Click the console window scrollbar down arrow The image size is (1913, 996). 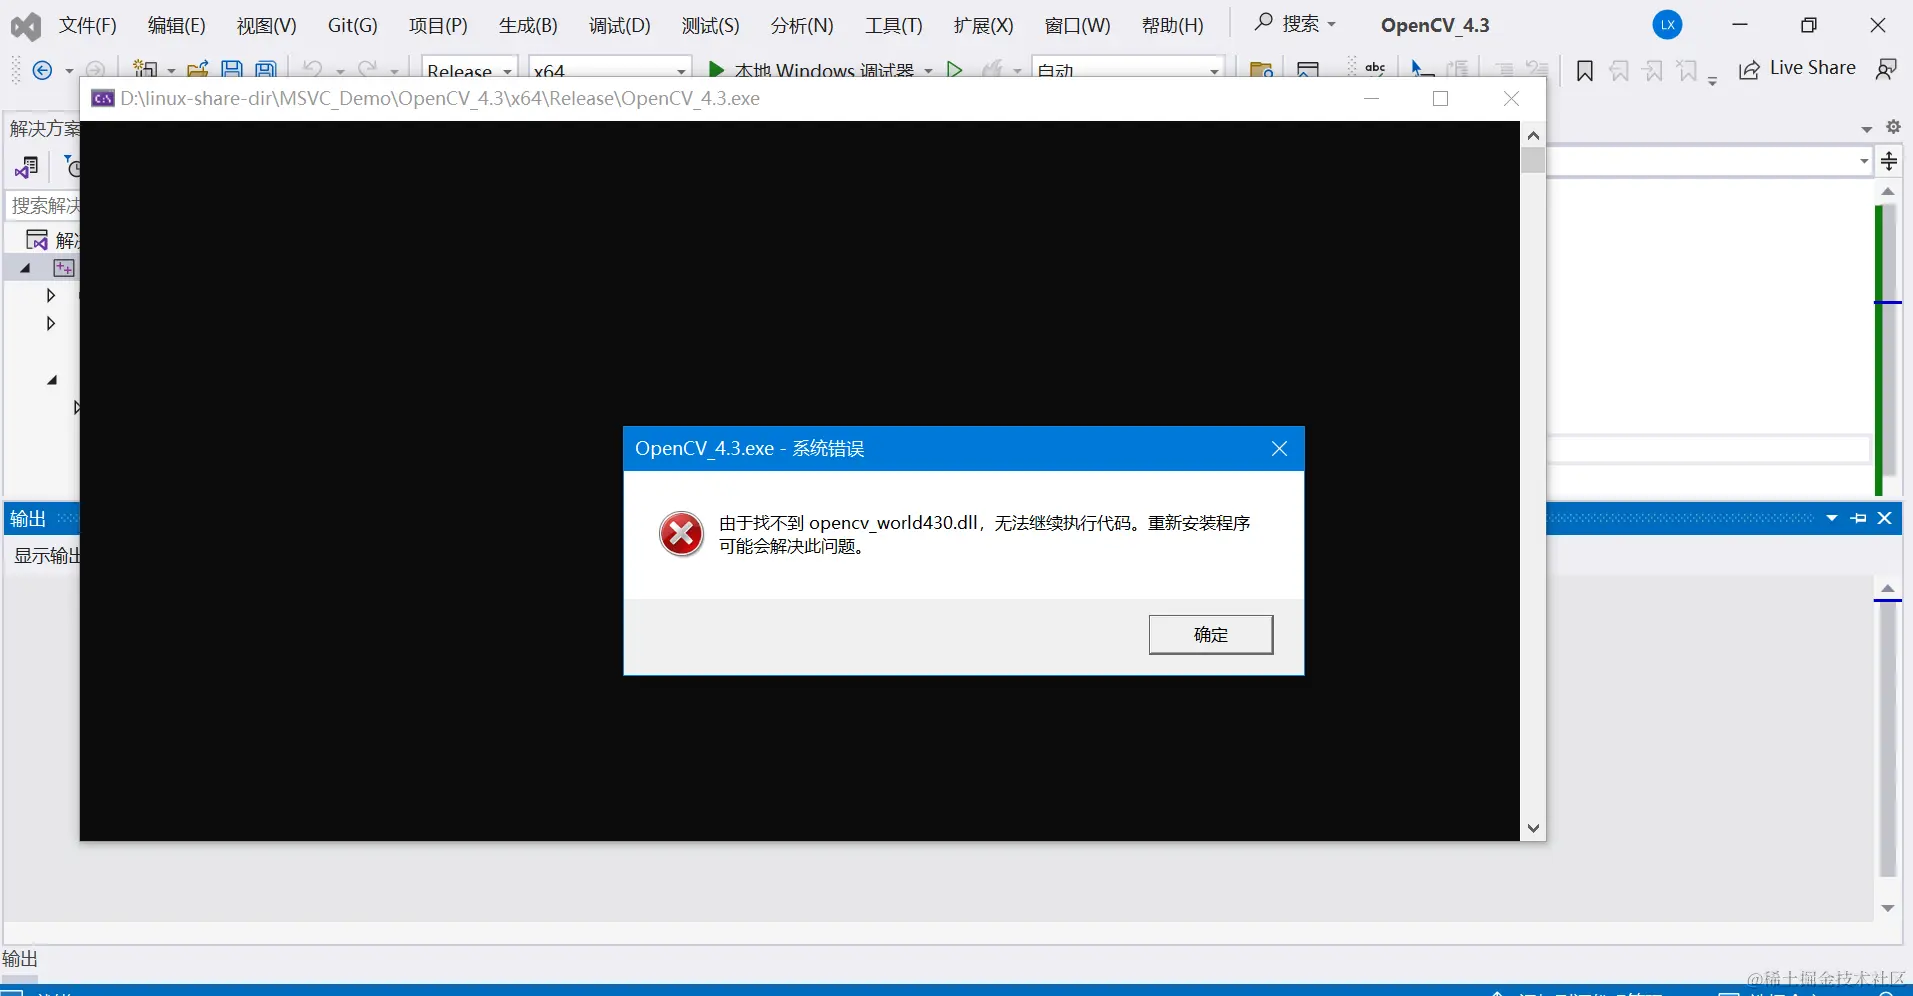pos(1533,828)
